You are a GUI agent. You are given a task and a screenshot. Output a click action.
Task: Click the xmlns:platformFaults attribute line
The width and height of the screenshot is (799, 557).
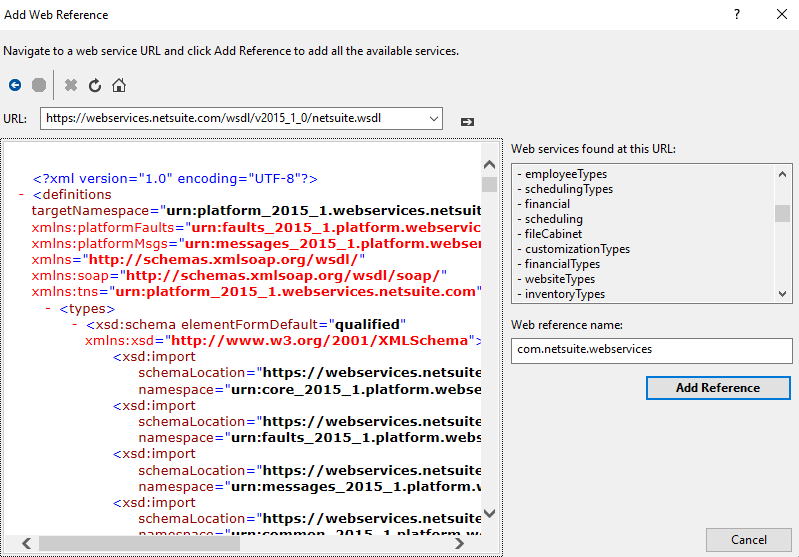coord(256,227)
